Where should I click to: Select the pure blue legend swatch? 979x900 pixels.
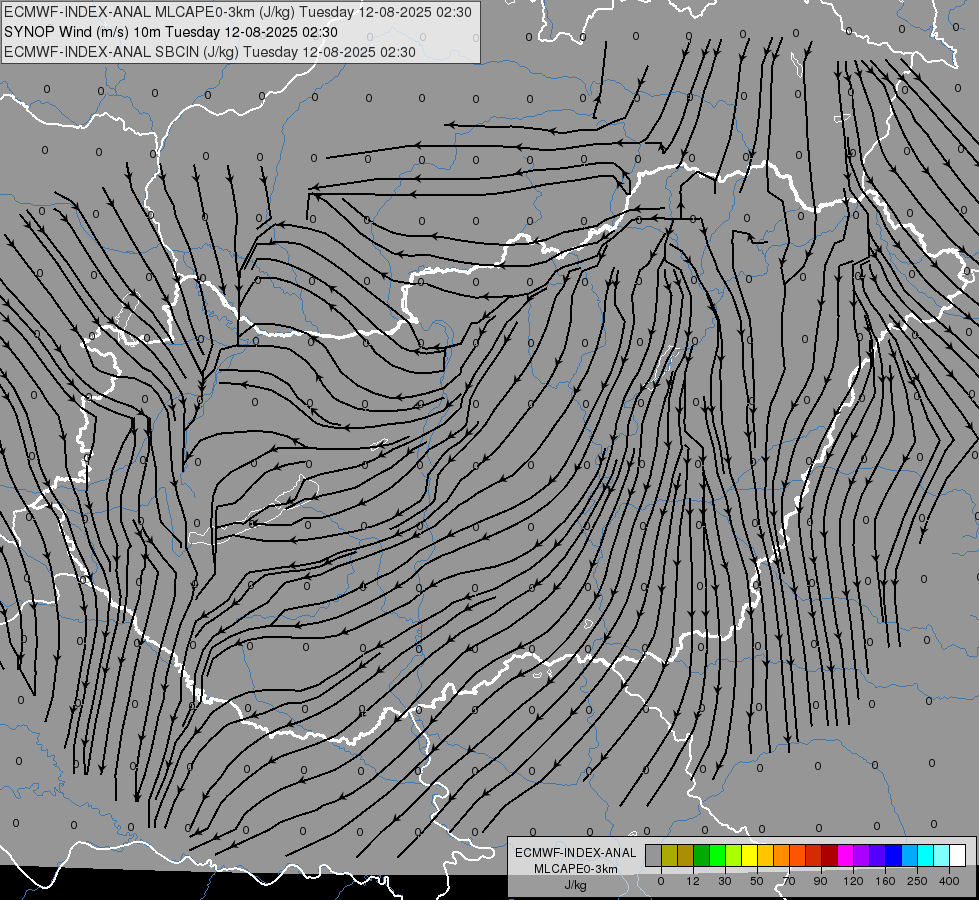click(893, 855)
